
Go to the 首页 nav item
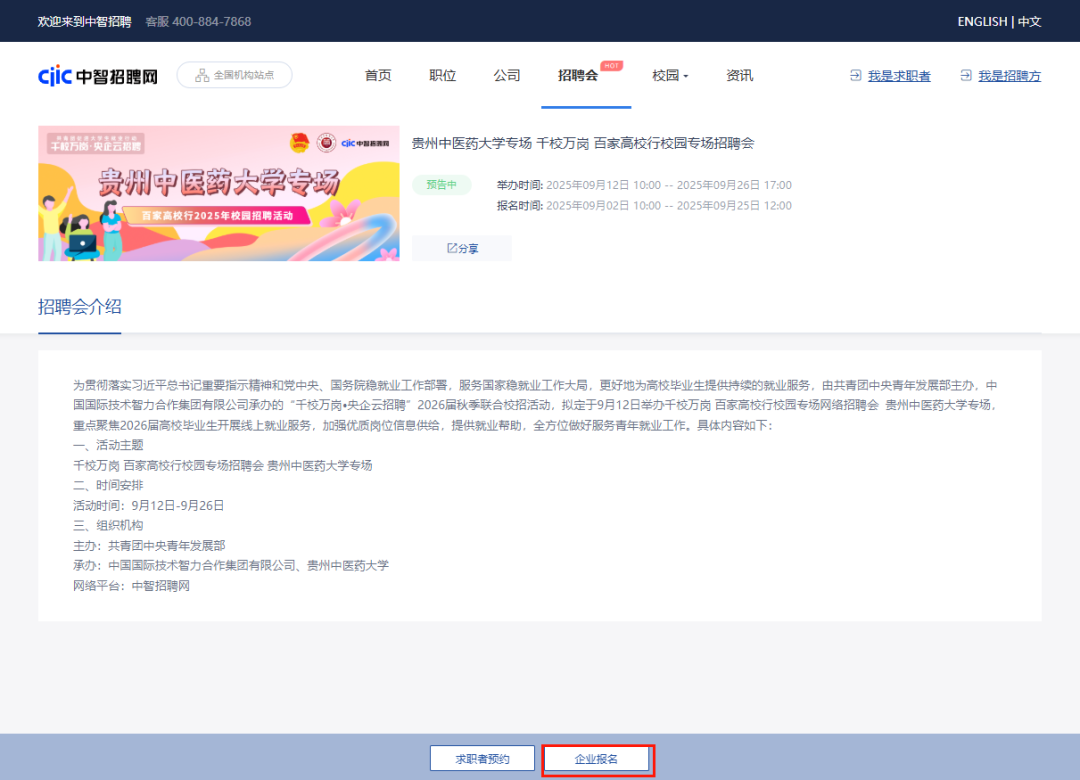click(378, 76)
